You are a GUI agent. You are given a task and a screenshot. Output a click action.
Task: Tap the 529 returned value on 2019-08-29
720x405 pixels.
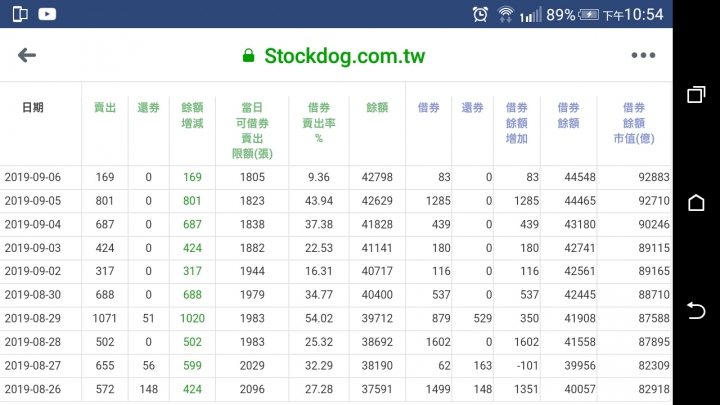[483, 318]
